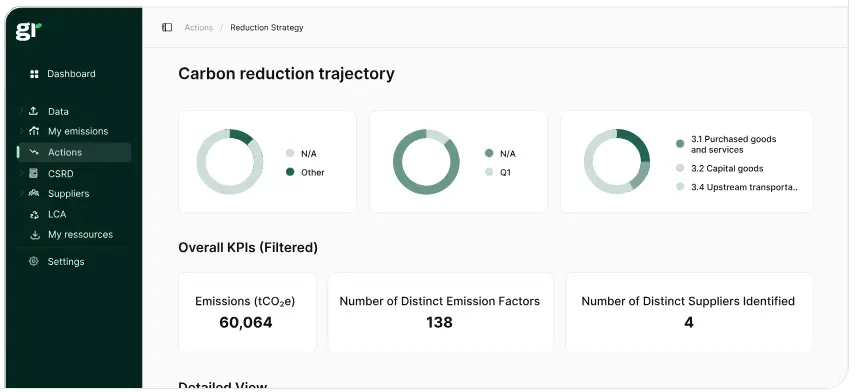Click the 'Other' legend label
Image resolution: width=856 pixels, height=392 pixels.
point(312,172)
